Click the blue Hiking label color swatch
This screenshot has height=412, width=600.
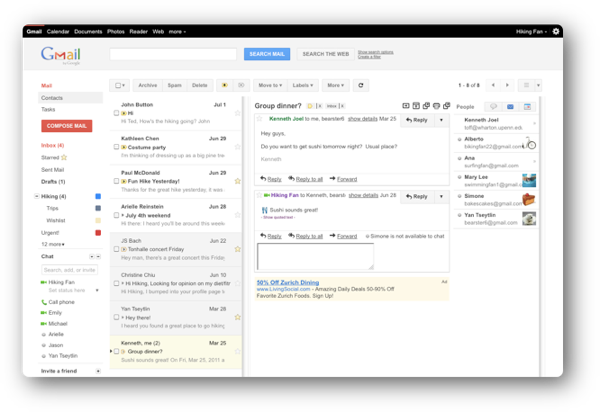[x=98, y=196]
